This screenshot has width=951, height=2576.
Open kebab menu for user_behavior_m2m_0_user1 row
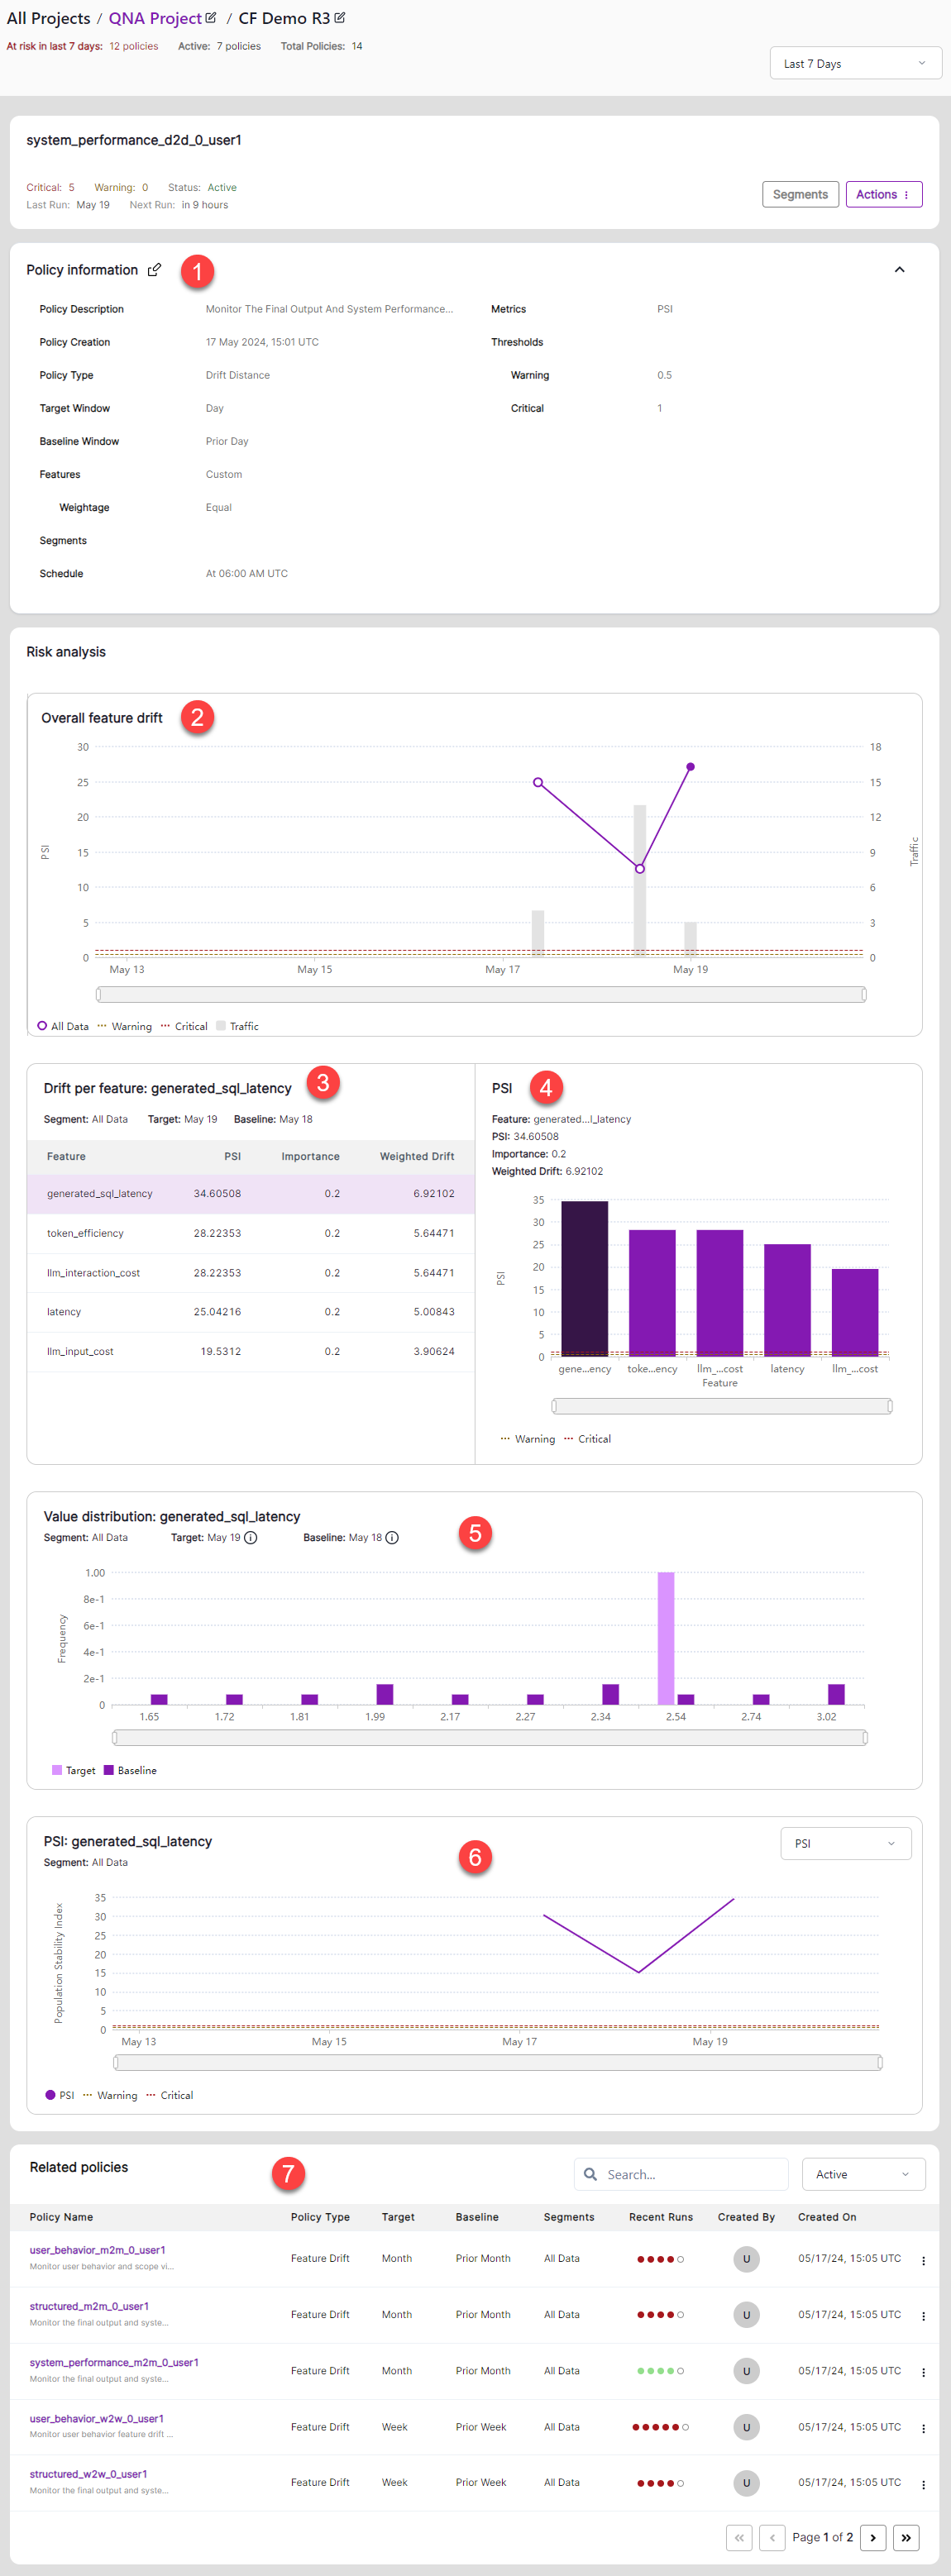coord(922,2260)
